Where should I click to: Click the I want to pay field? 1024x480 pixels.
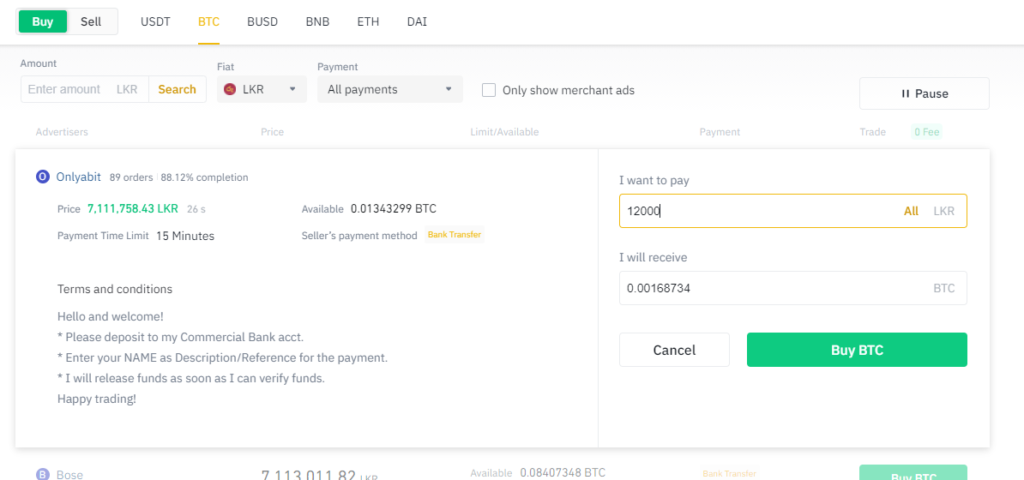(793, 211)
